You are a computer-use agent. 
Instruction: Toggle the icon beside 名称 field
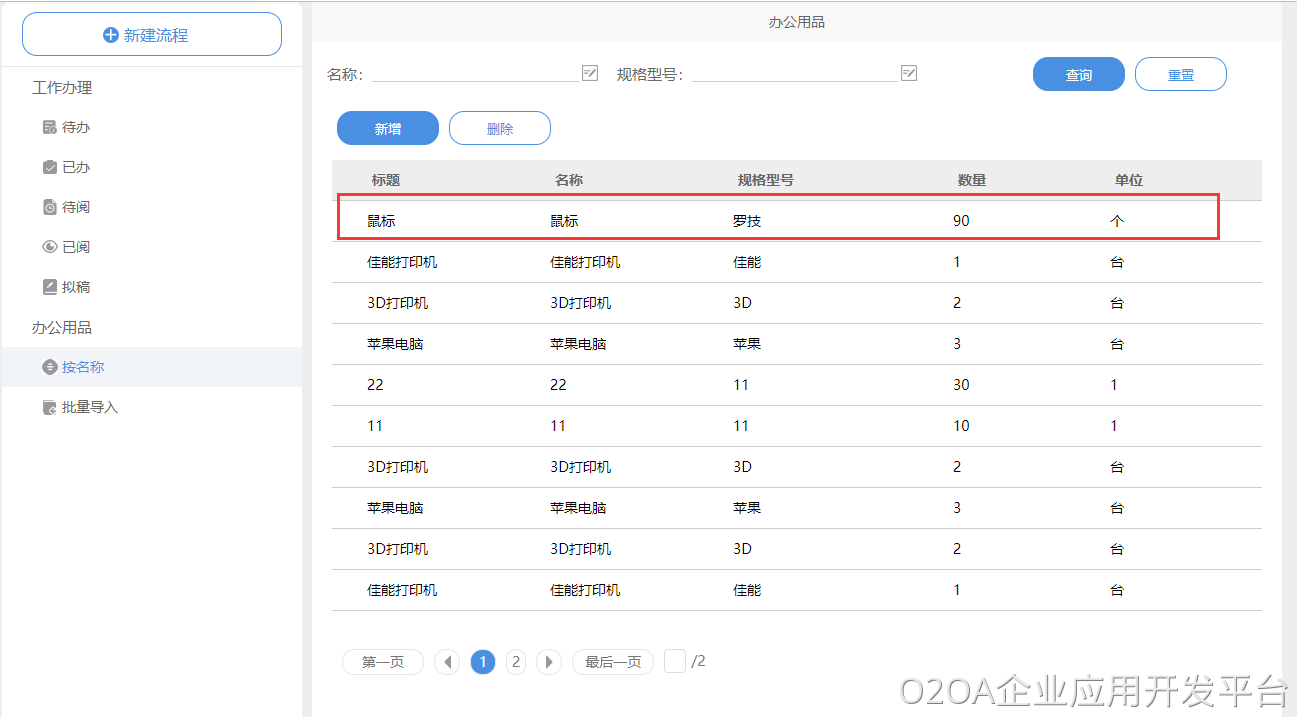590,73
